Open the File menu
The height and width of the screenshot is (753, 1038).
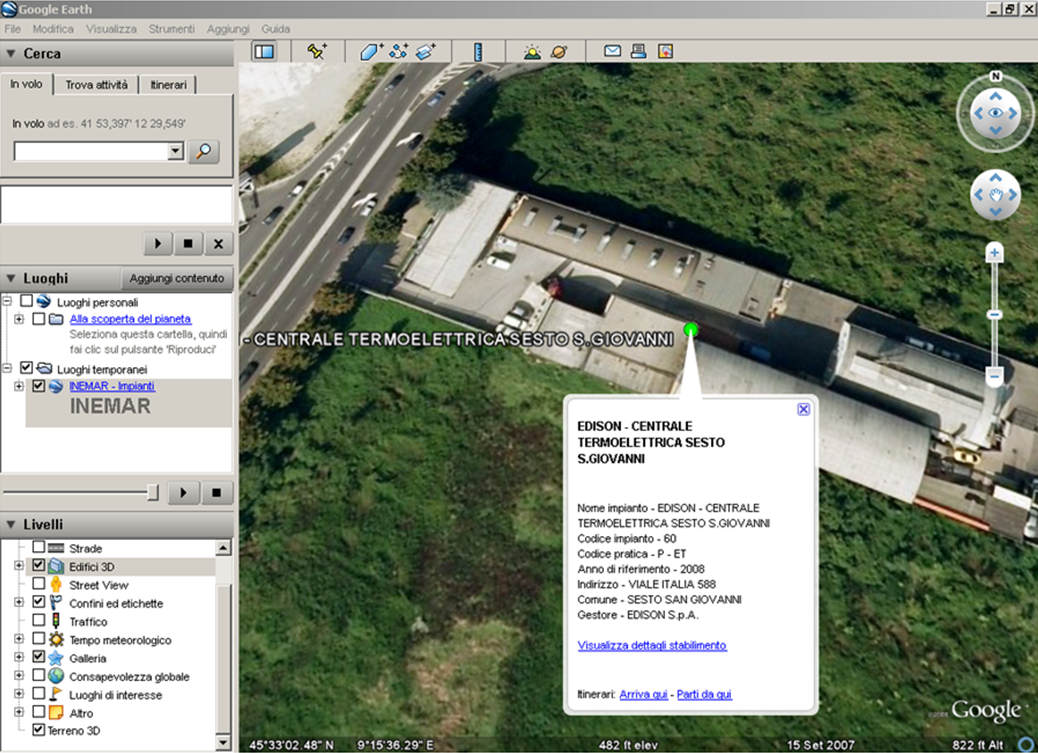point(13,29)
